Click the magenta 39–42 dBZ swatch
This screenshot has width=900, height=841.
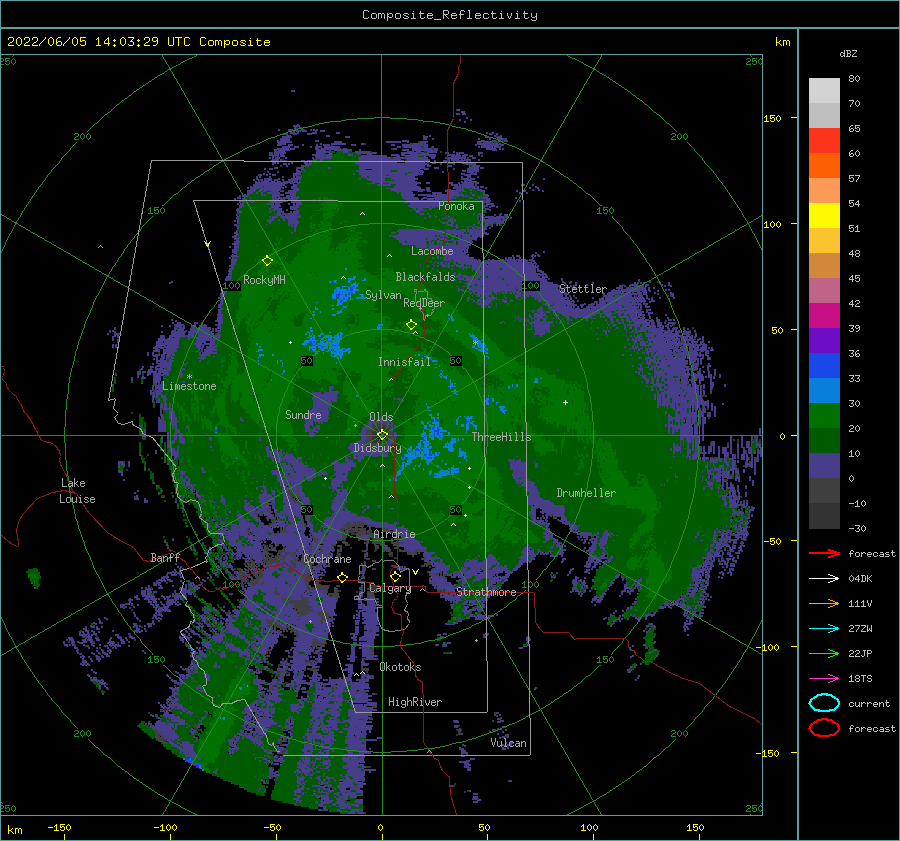click(x=824, y=316)
